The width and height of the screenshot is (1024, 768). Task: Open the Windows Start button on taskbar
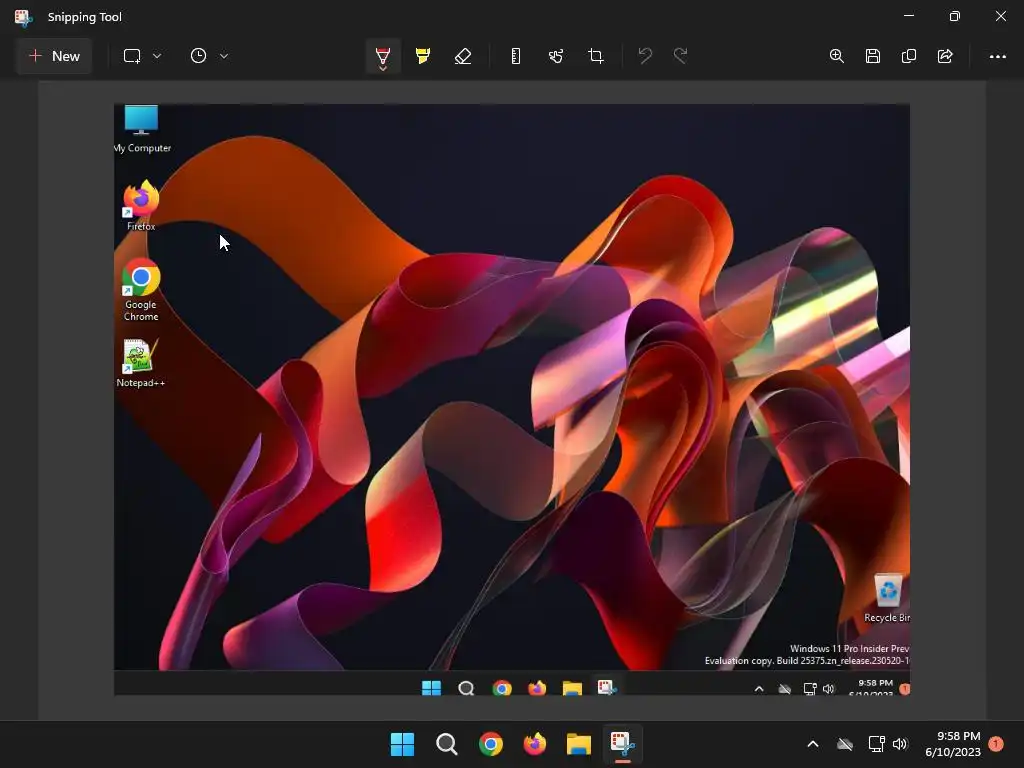point(402,744)
